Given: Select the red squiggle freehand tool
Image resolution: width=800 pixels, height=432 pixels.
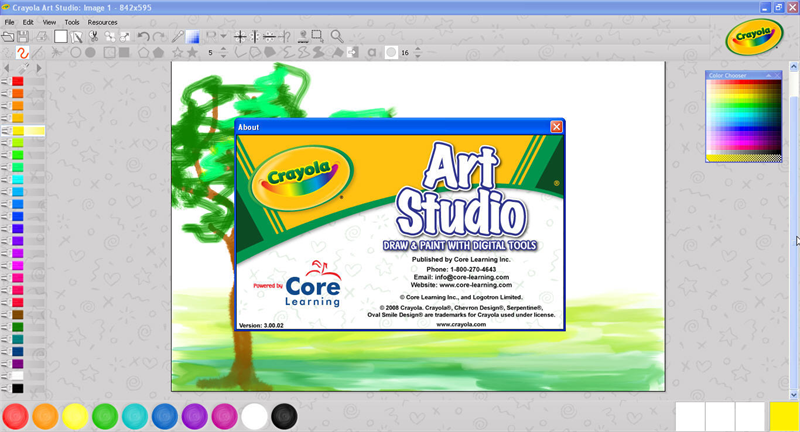Looking at the screenshot, I should pyautogui.click(x=22, y=52).
